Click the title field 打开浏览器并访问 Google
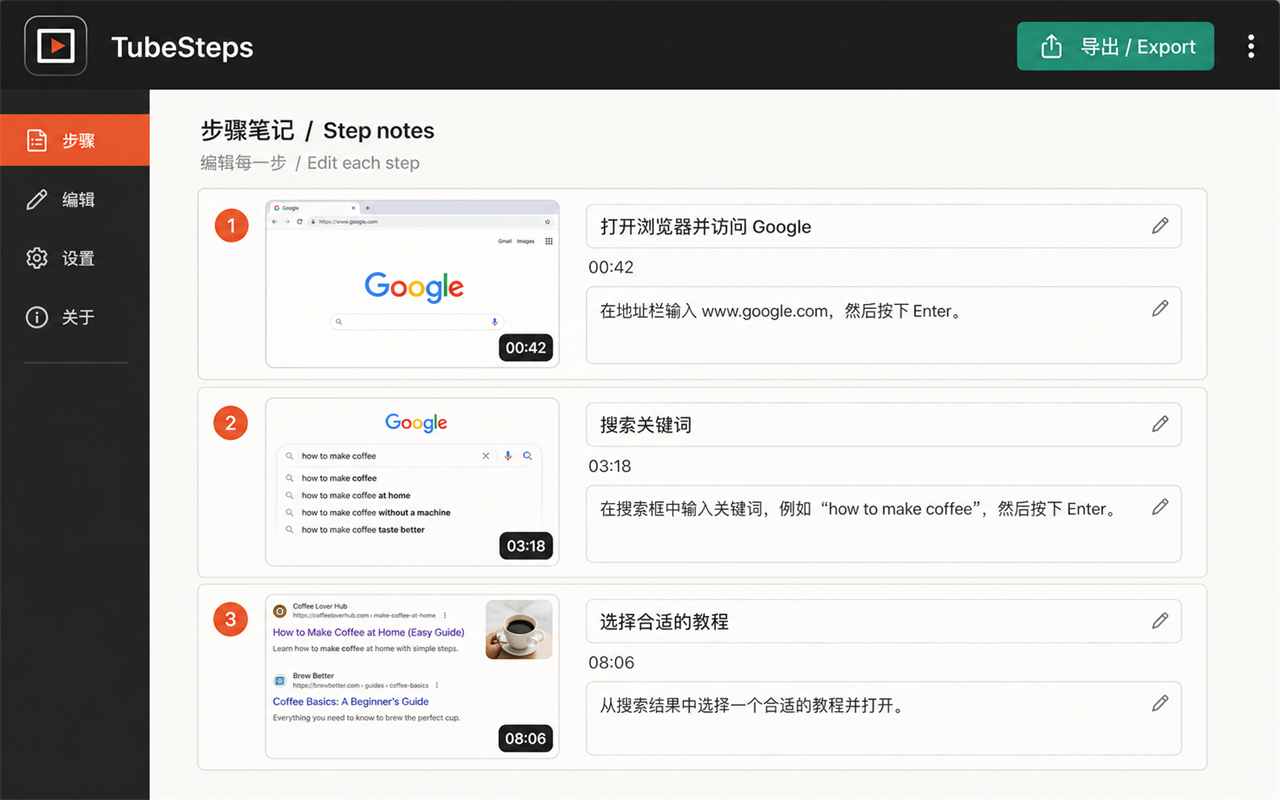Viewport: 1280px width, 800px height. (x=883, y=226)
